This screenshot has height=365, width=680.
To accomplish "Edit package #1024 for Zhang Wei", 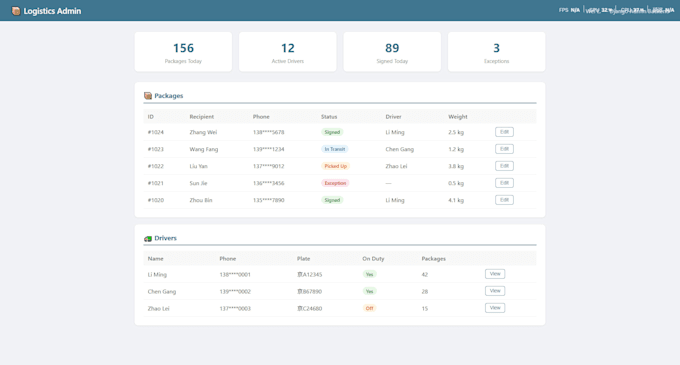I will [x=504, y=132].
